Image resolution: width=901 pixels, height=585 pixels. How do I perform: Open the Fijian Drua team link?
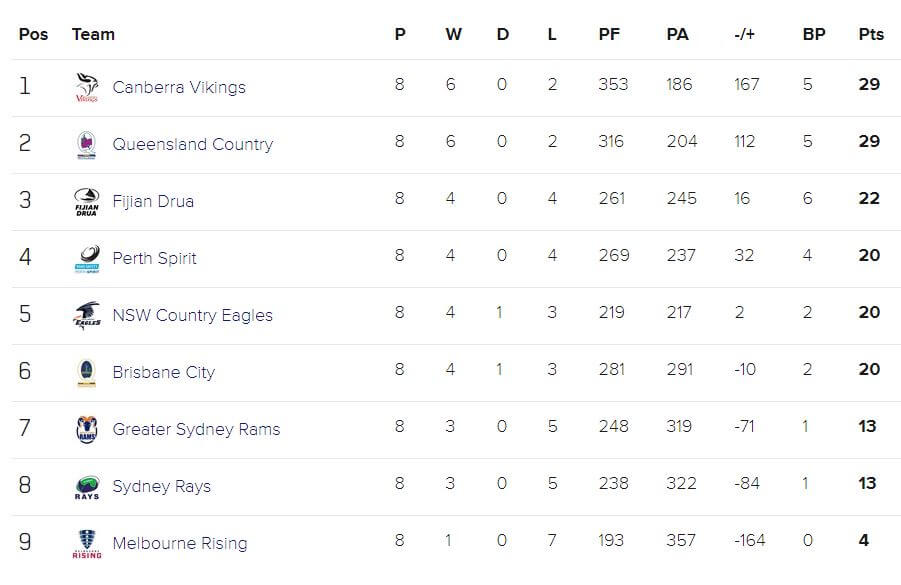(x=153, y=201)
